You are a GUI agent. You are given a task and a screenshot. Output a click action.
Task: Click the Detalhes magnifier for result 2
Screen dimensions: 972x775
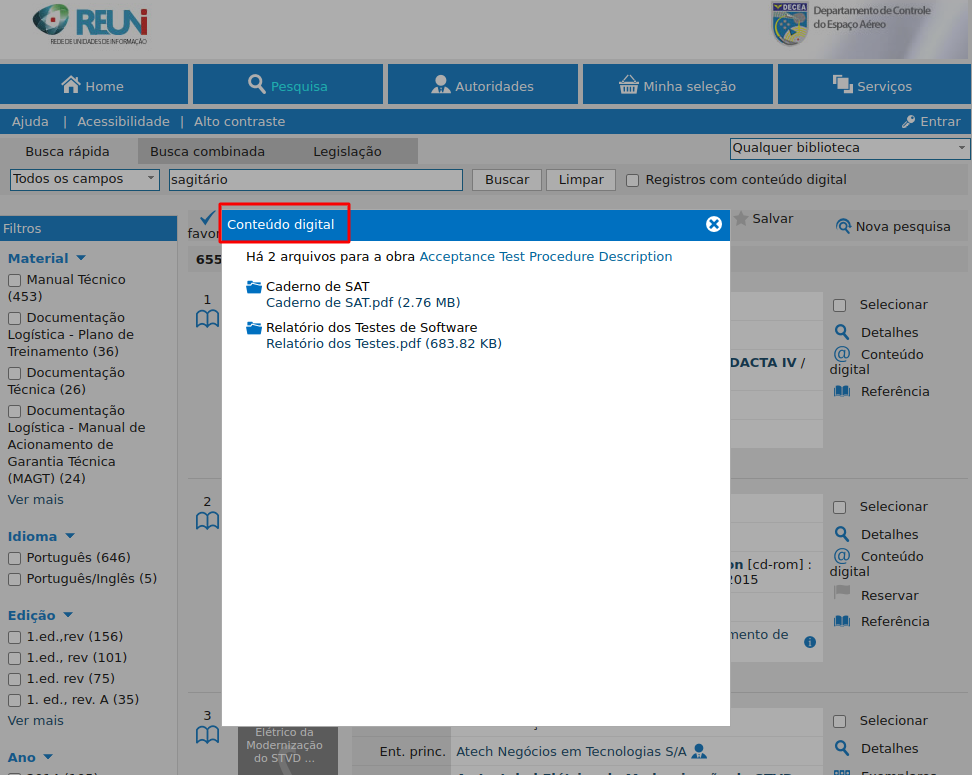point(841,534)
